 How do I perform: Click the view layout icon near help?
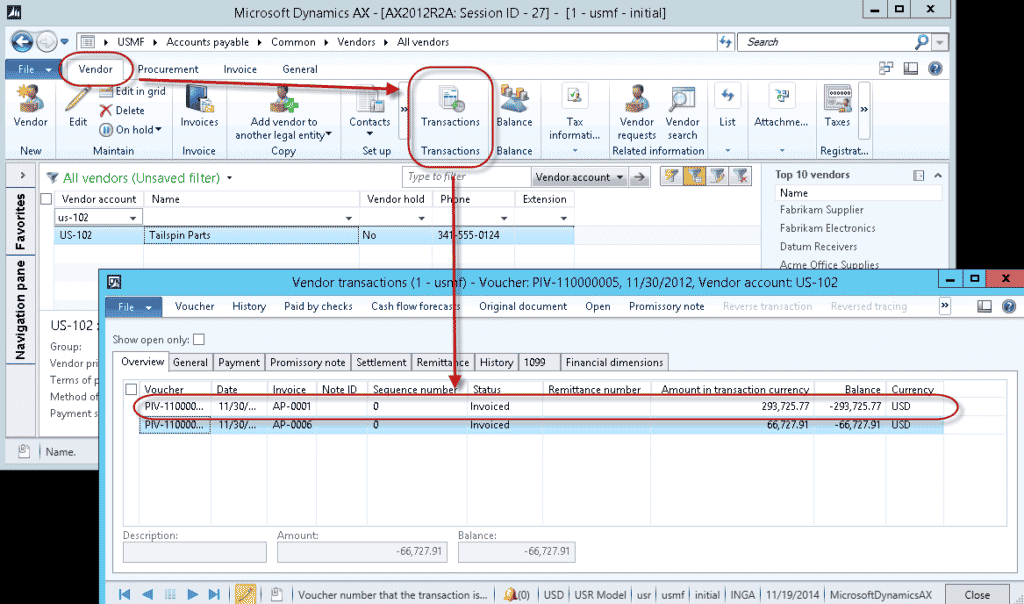tap(910, 69)
